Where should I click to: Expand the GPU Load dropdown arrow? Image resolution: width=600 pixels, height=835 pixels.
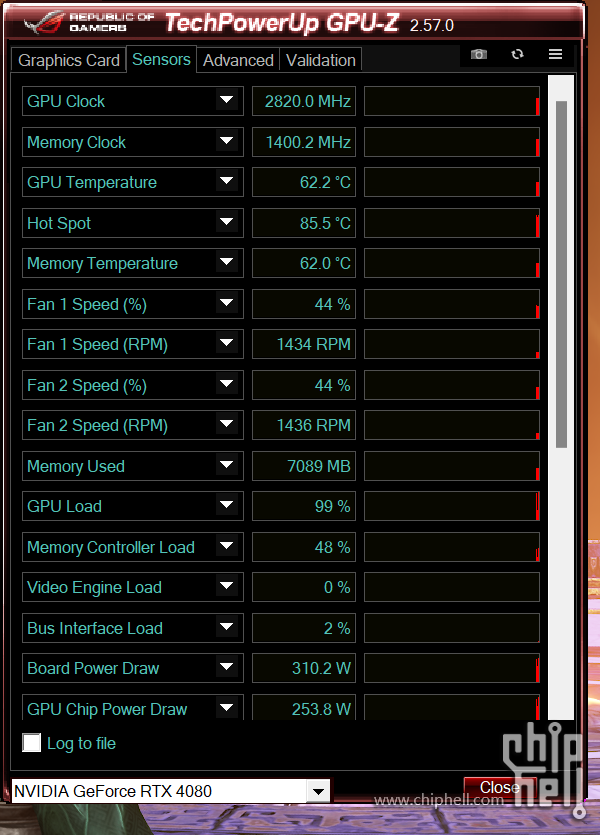point(227,505)
